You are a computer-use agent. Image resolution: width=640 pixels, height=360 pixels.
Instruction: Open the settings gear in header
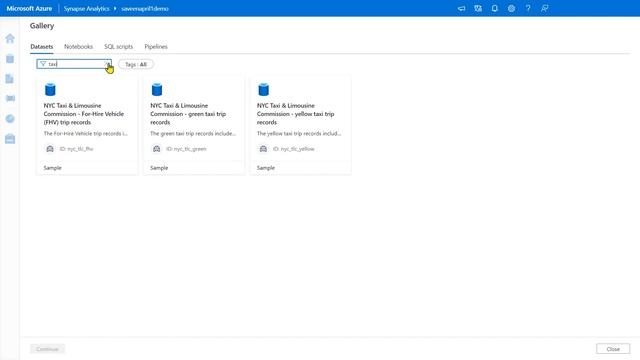pos(511,8)
